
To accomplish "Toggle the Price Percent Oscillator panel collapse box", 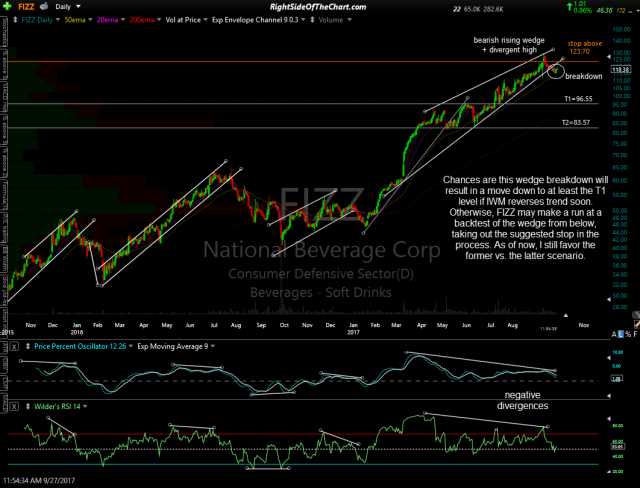I will (x=16, y=344).
